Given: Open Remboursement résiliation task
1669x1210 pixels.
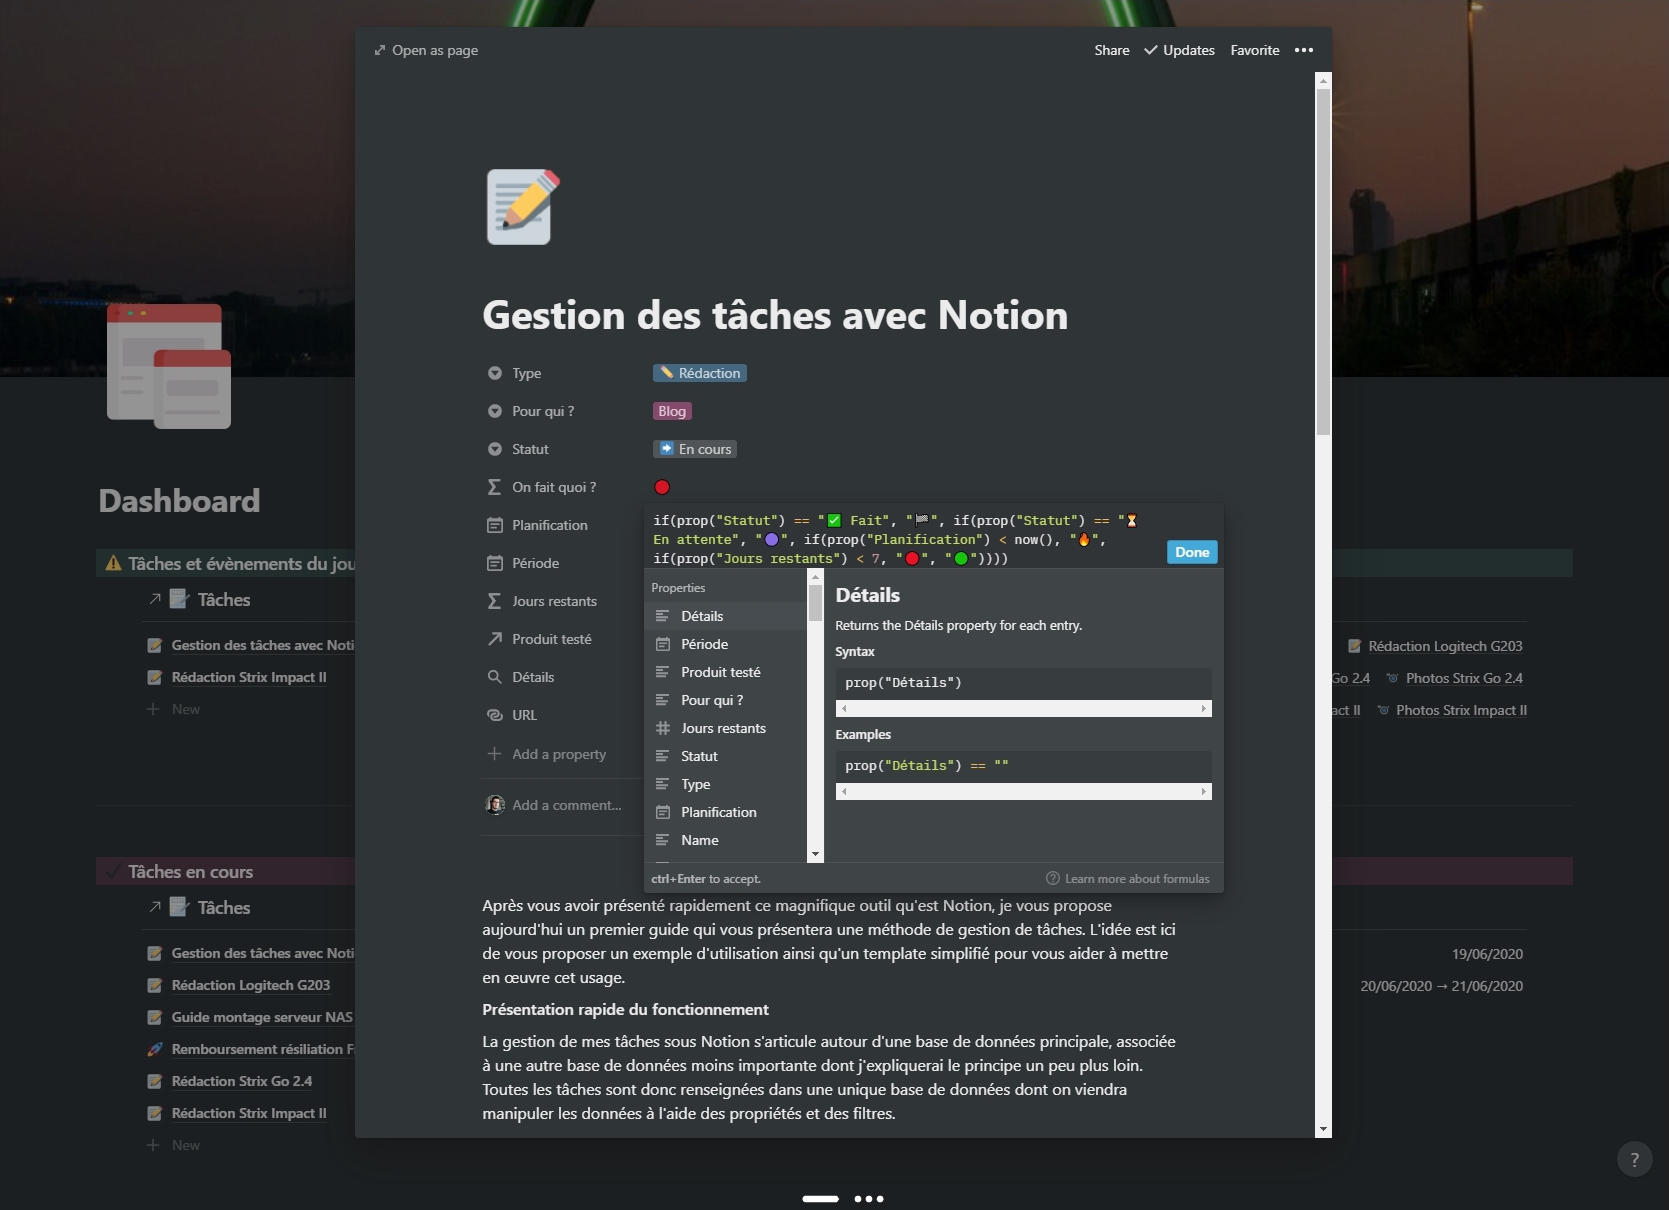Looking at the screenshot, I should pyautogui.click(x=262, y=1049).
